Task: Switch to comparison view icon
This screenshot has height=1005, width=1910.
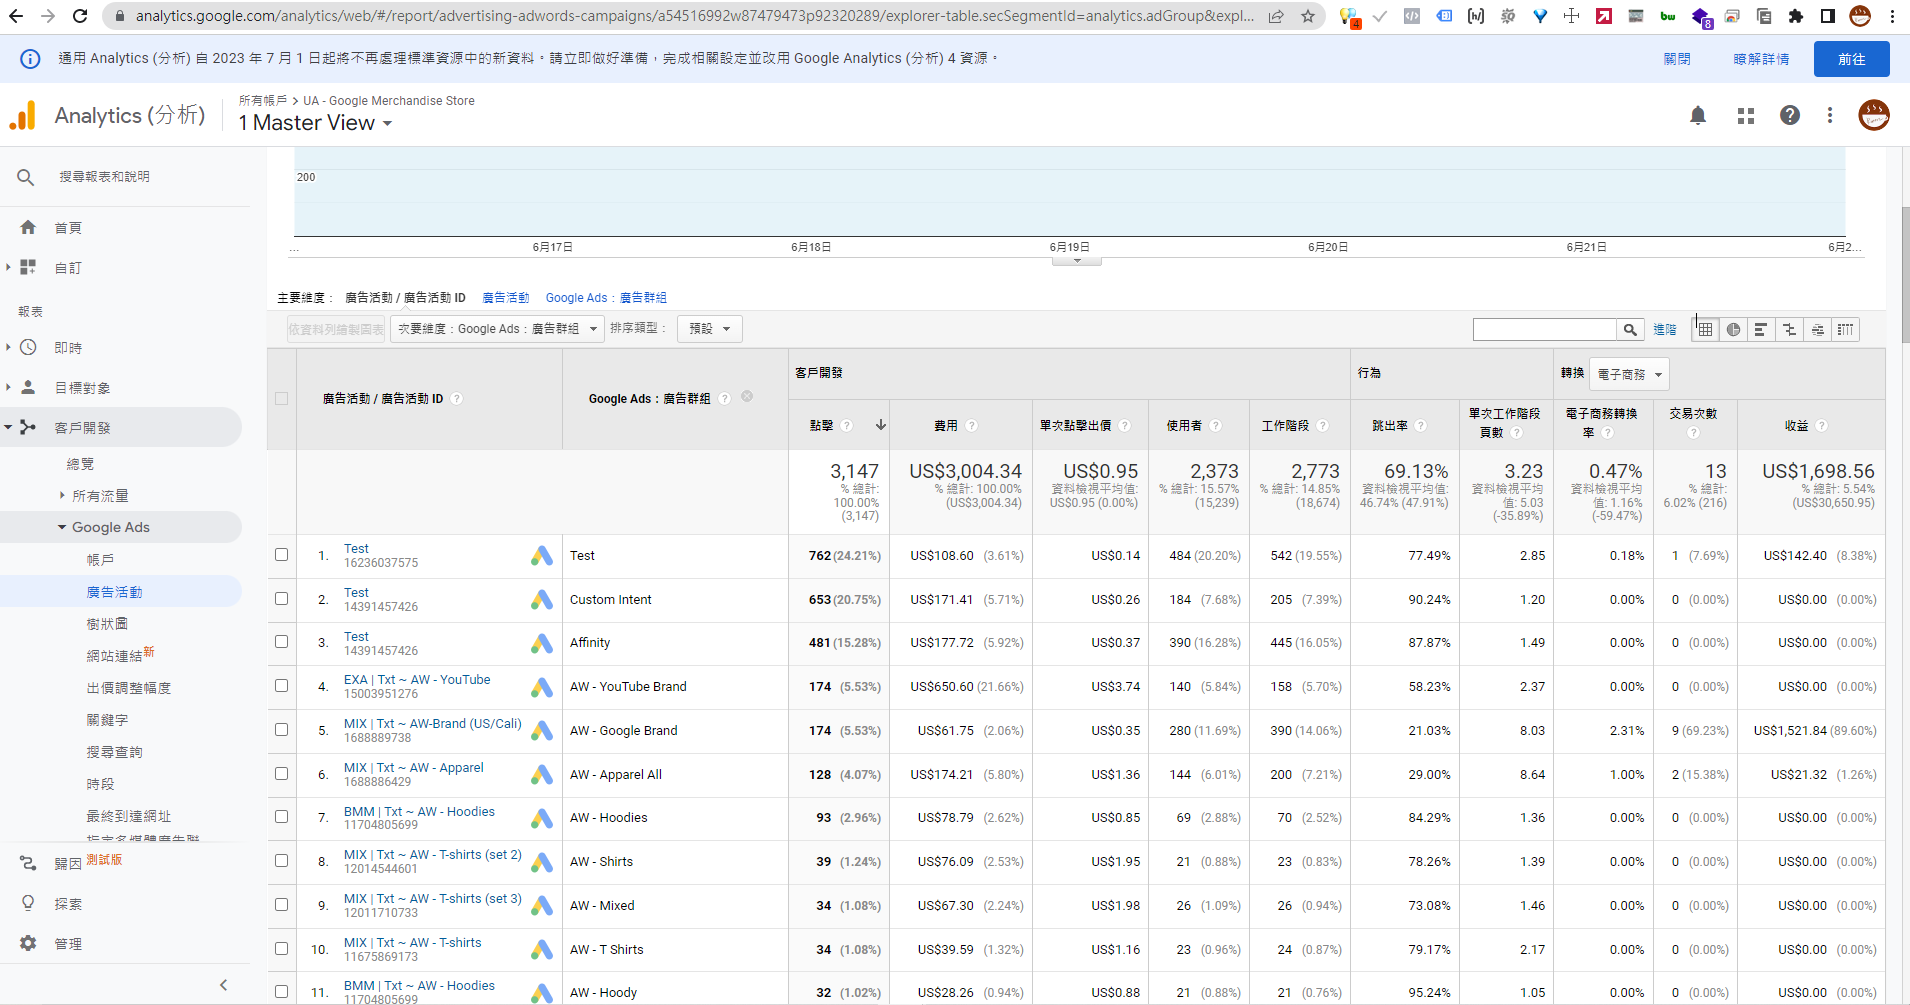Action: [x=1789, y=329]
